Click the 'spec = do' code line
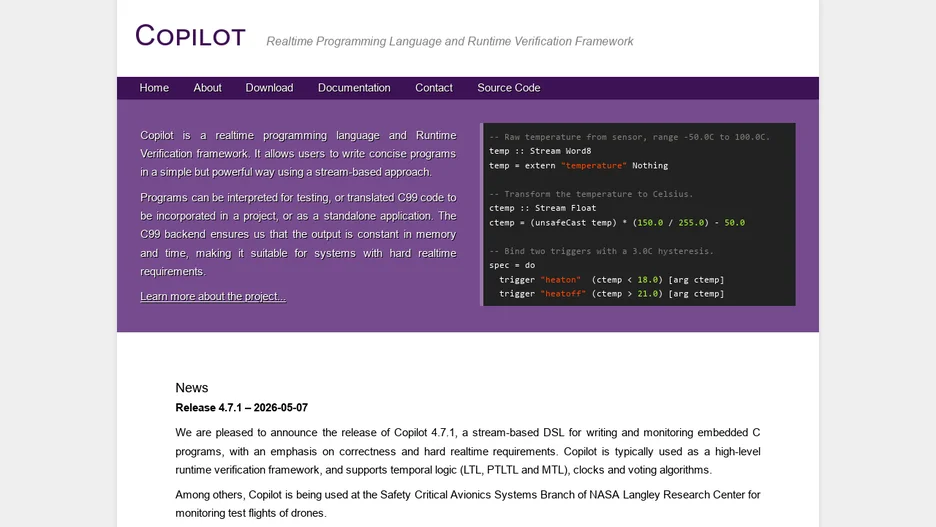This screenshot has width=936, height=527. (512, 265)
